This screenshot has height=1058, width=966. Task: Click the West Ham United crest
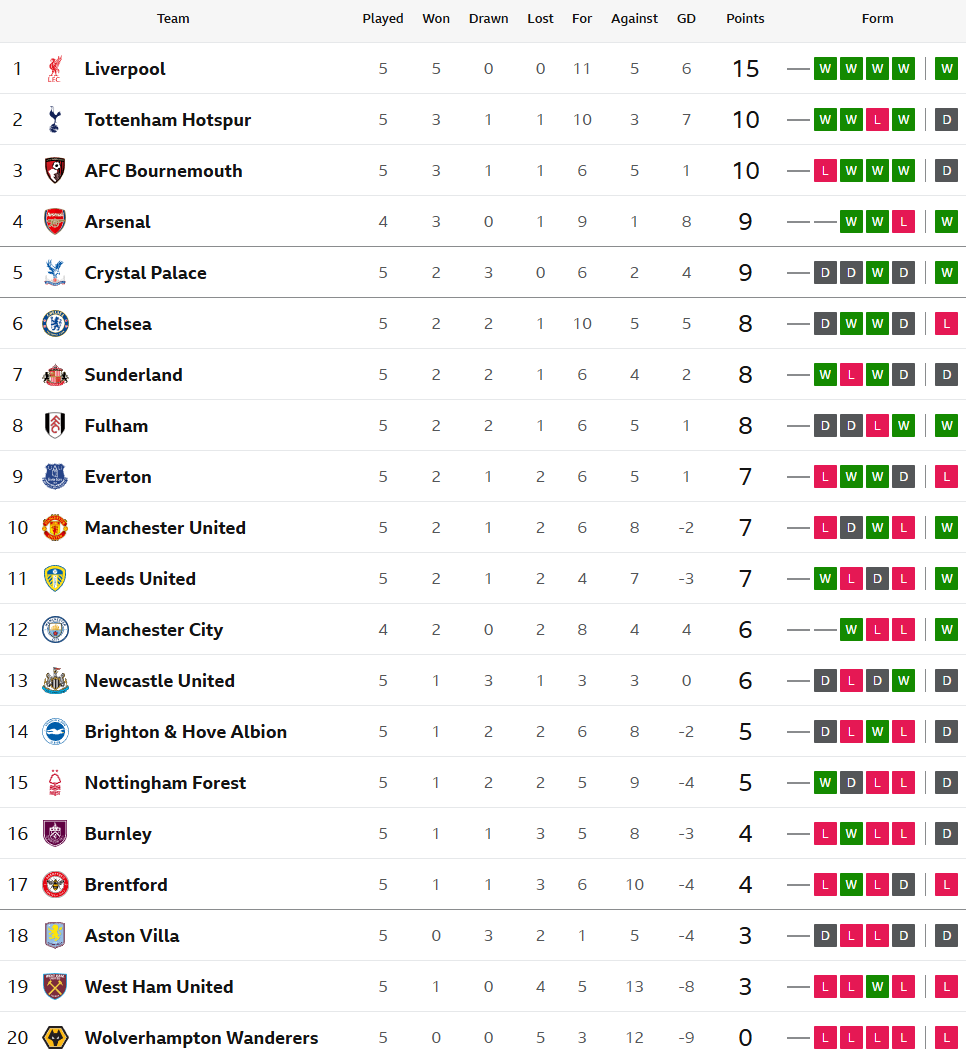coord(55,986)
